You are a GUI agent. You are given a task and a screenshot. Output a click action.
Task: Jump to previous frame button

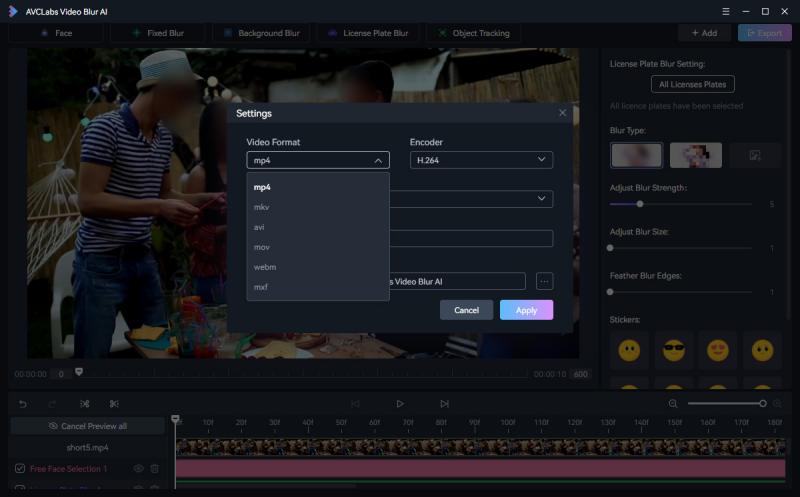355,404
